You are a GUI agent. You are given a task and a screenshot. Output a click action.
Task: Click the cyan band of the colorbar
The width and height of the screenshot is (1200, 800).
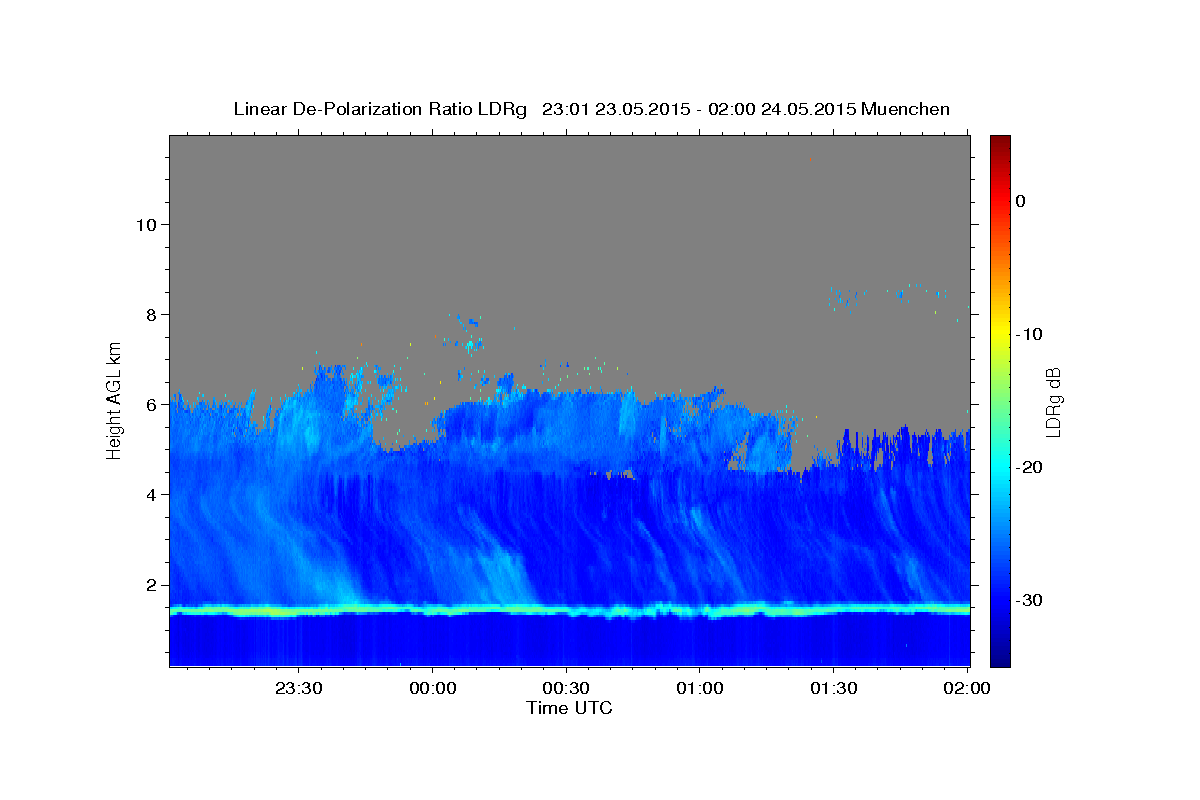(1000, 465)
